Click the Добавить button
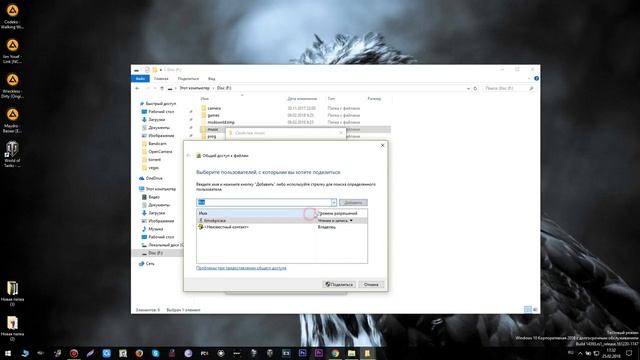 pyautogui.click(x=353, y=202)
